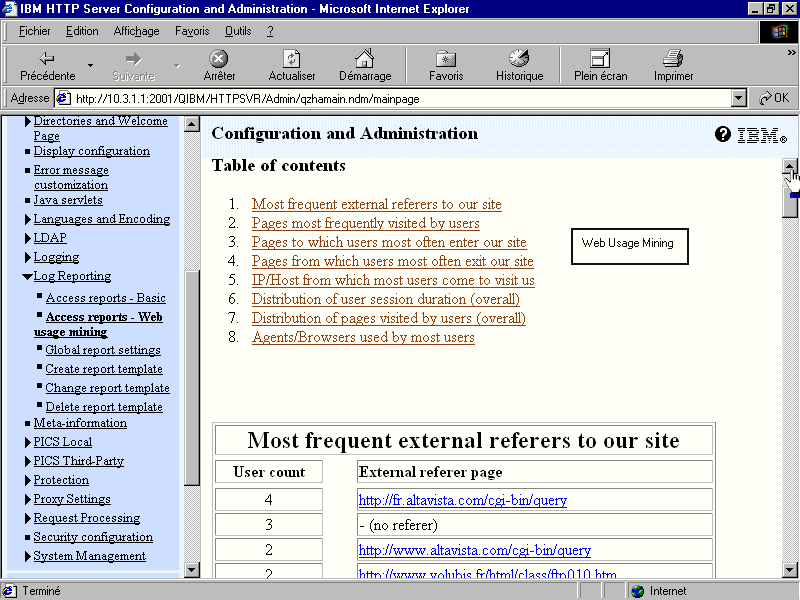
Task: Expand the Languages and Encoding triangle
Action: click(28, 219)
